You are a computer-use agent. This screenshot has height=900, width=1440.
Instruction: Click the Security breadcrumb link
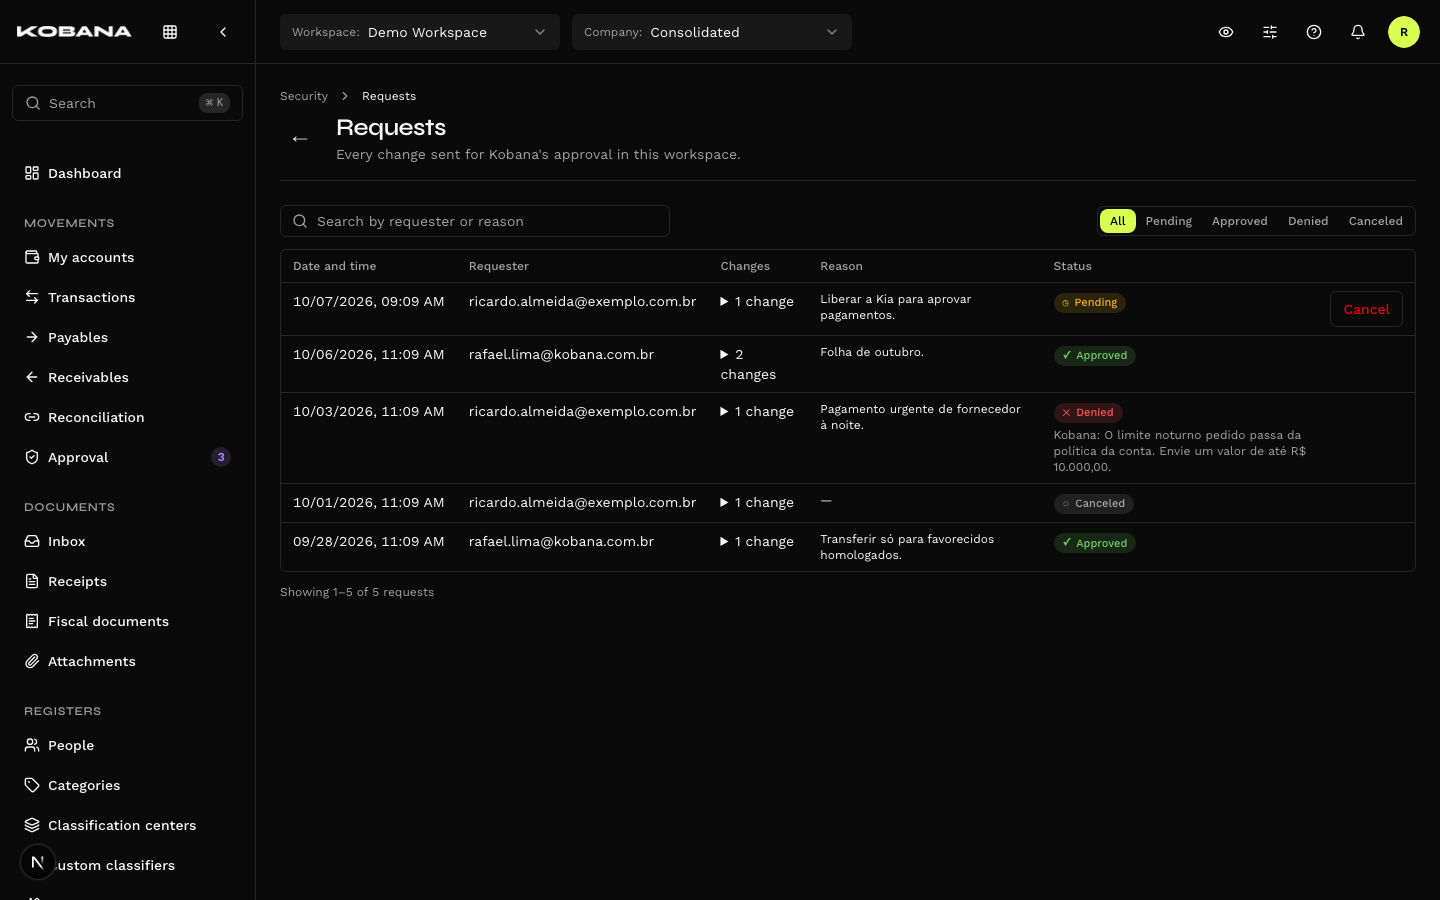304,96
